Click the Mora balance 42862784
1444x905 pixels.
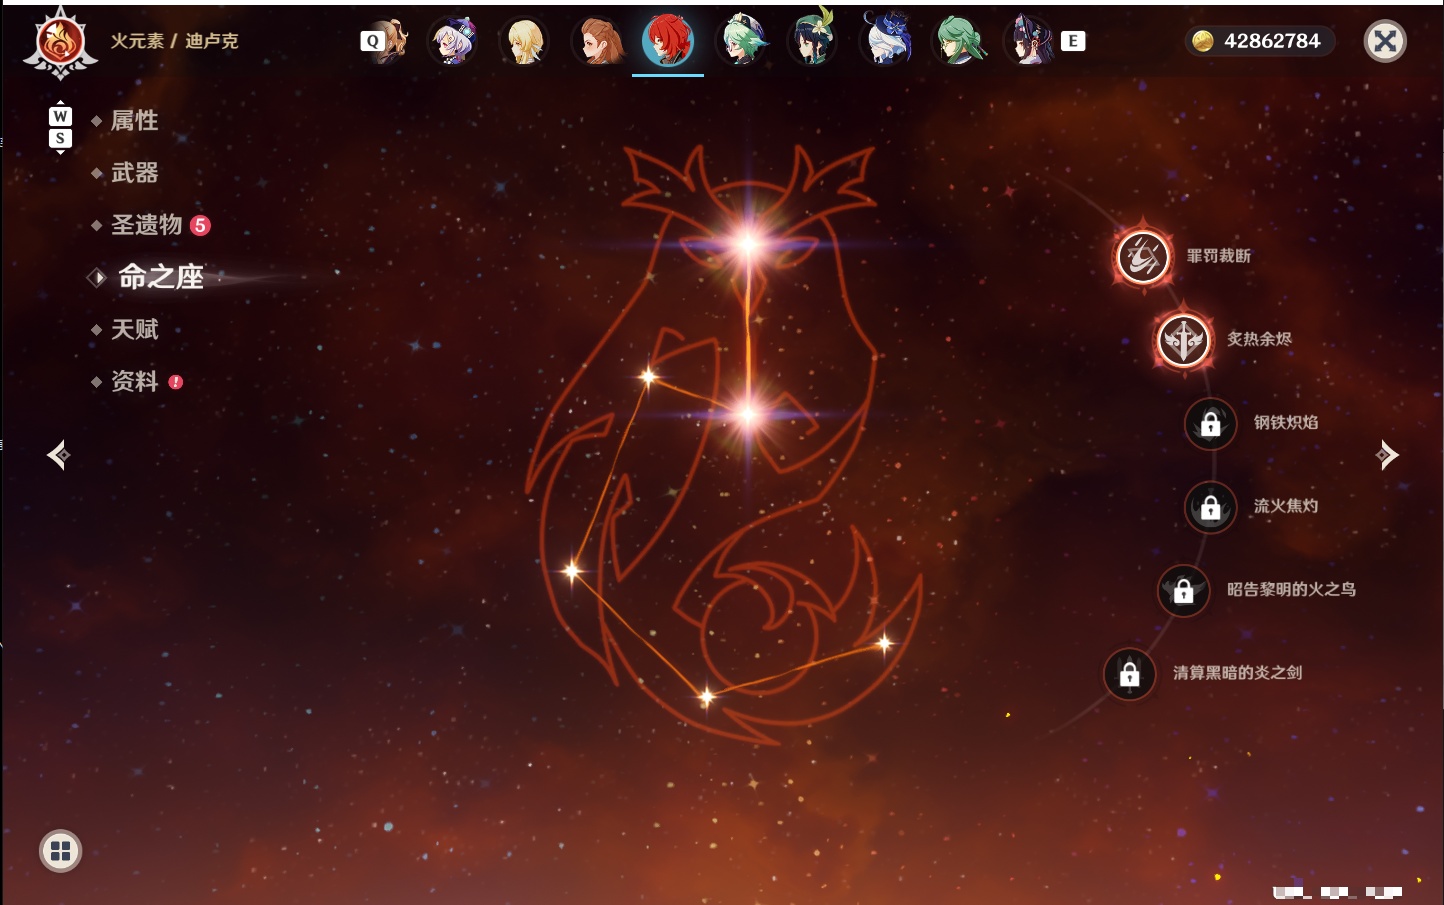pyautogui.click(x=1272, y=41)
